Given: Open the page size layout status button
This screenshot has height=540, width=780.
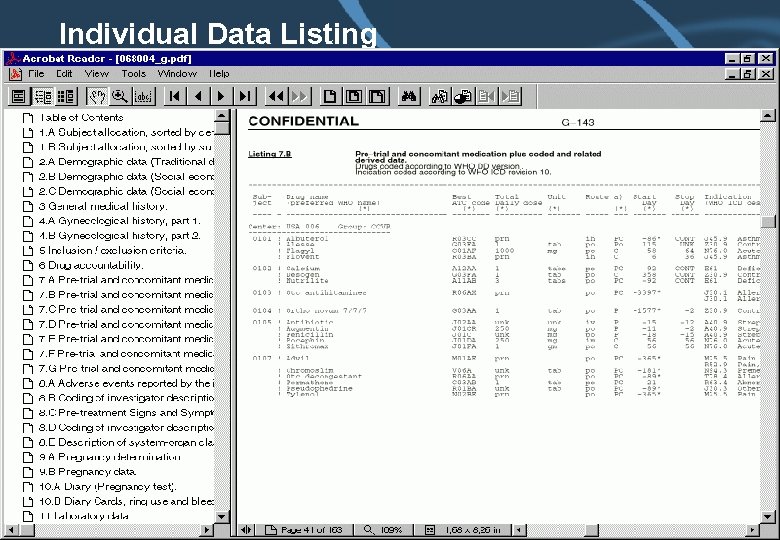Looking at the screenshot, I should pos(463,530).
